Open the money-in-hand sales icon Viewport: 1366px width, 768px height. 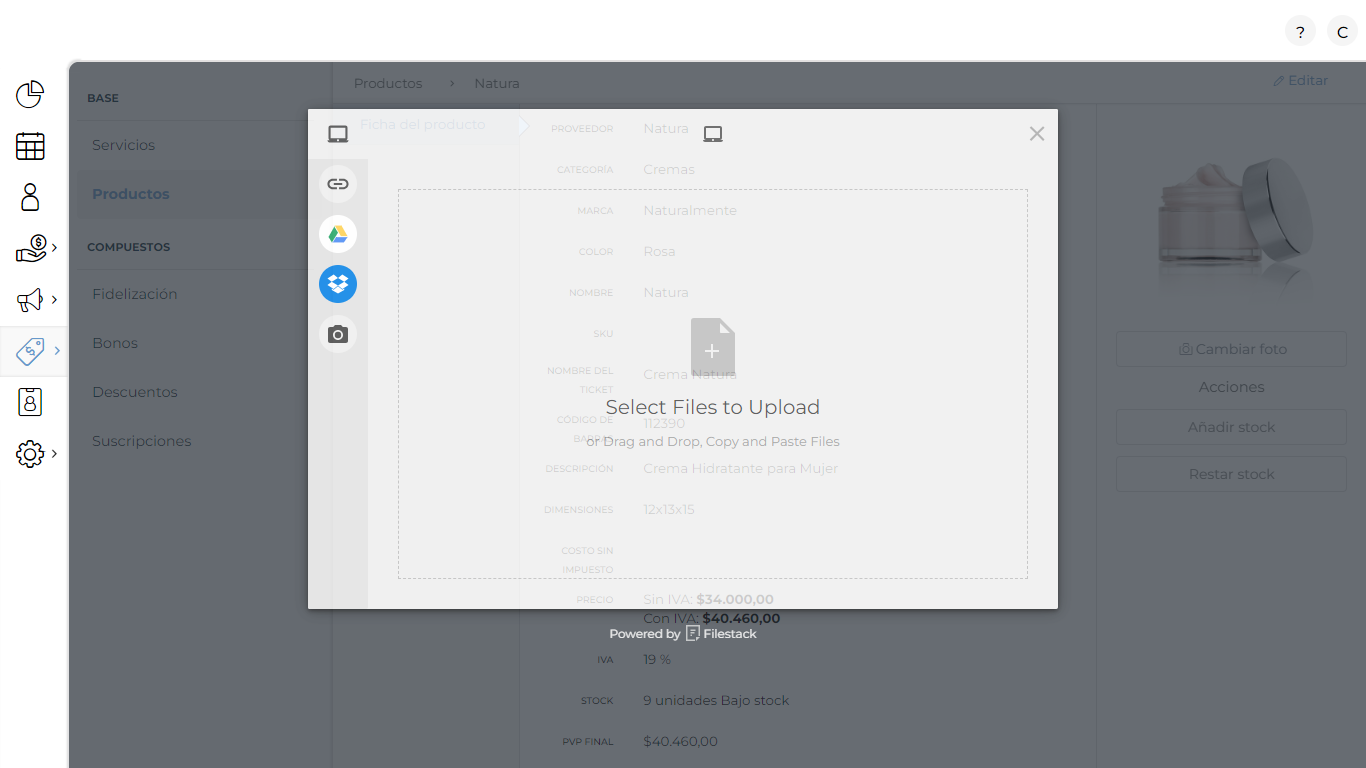31,248
